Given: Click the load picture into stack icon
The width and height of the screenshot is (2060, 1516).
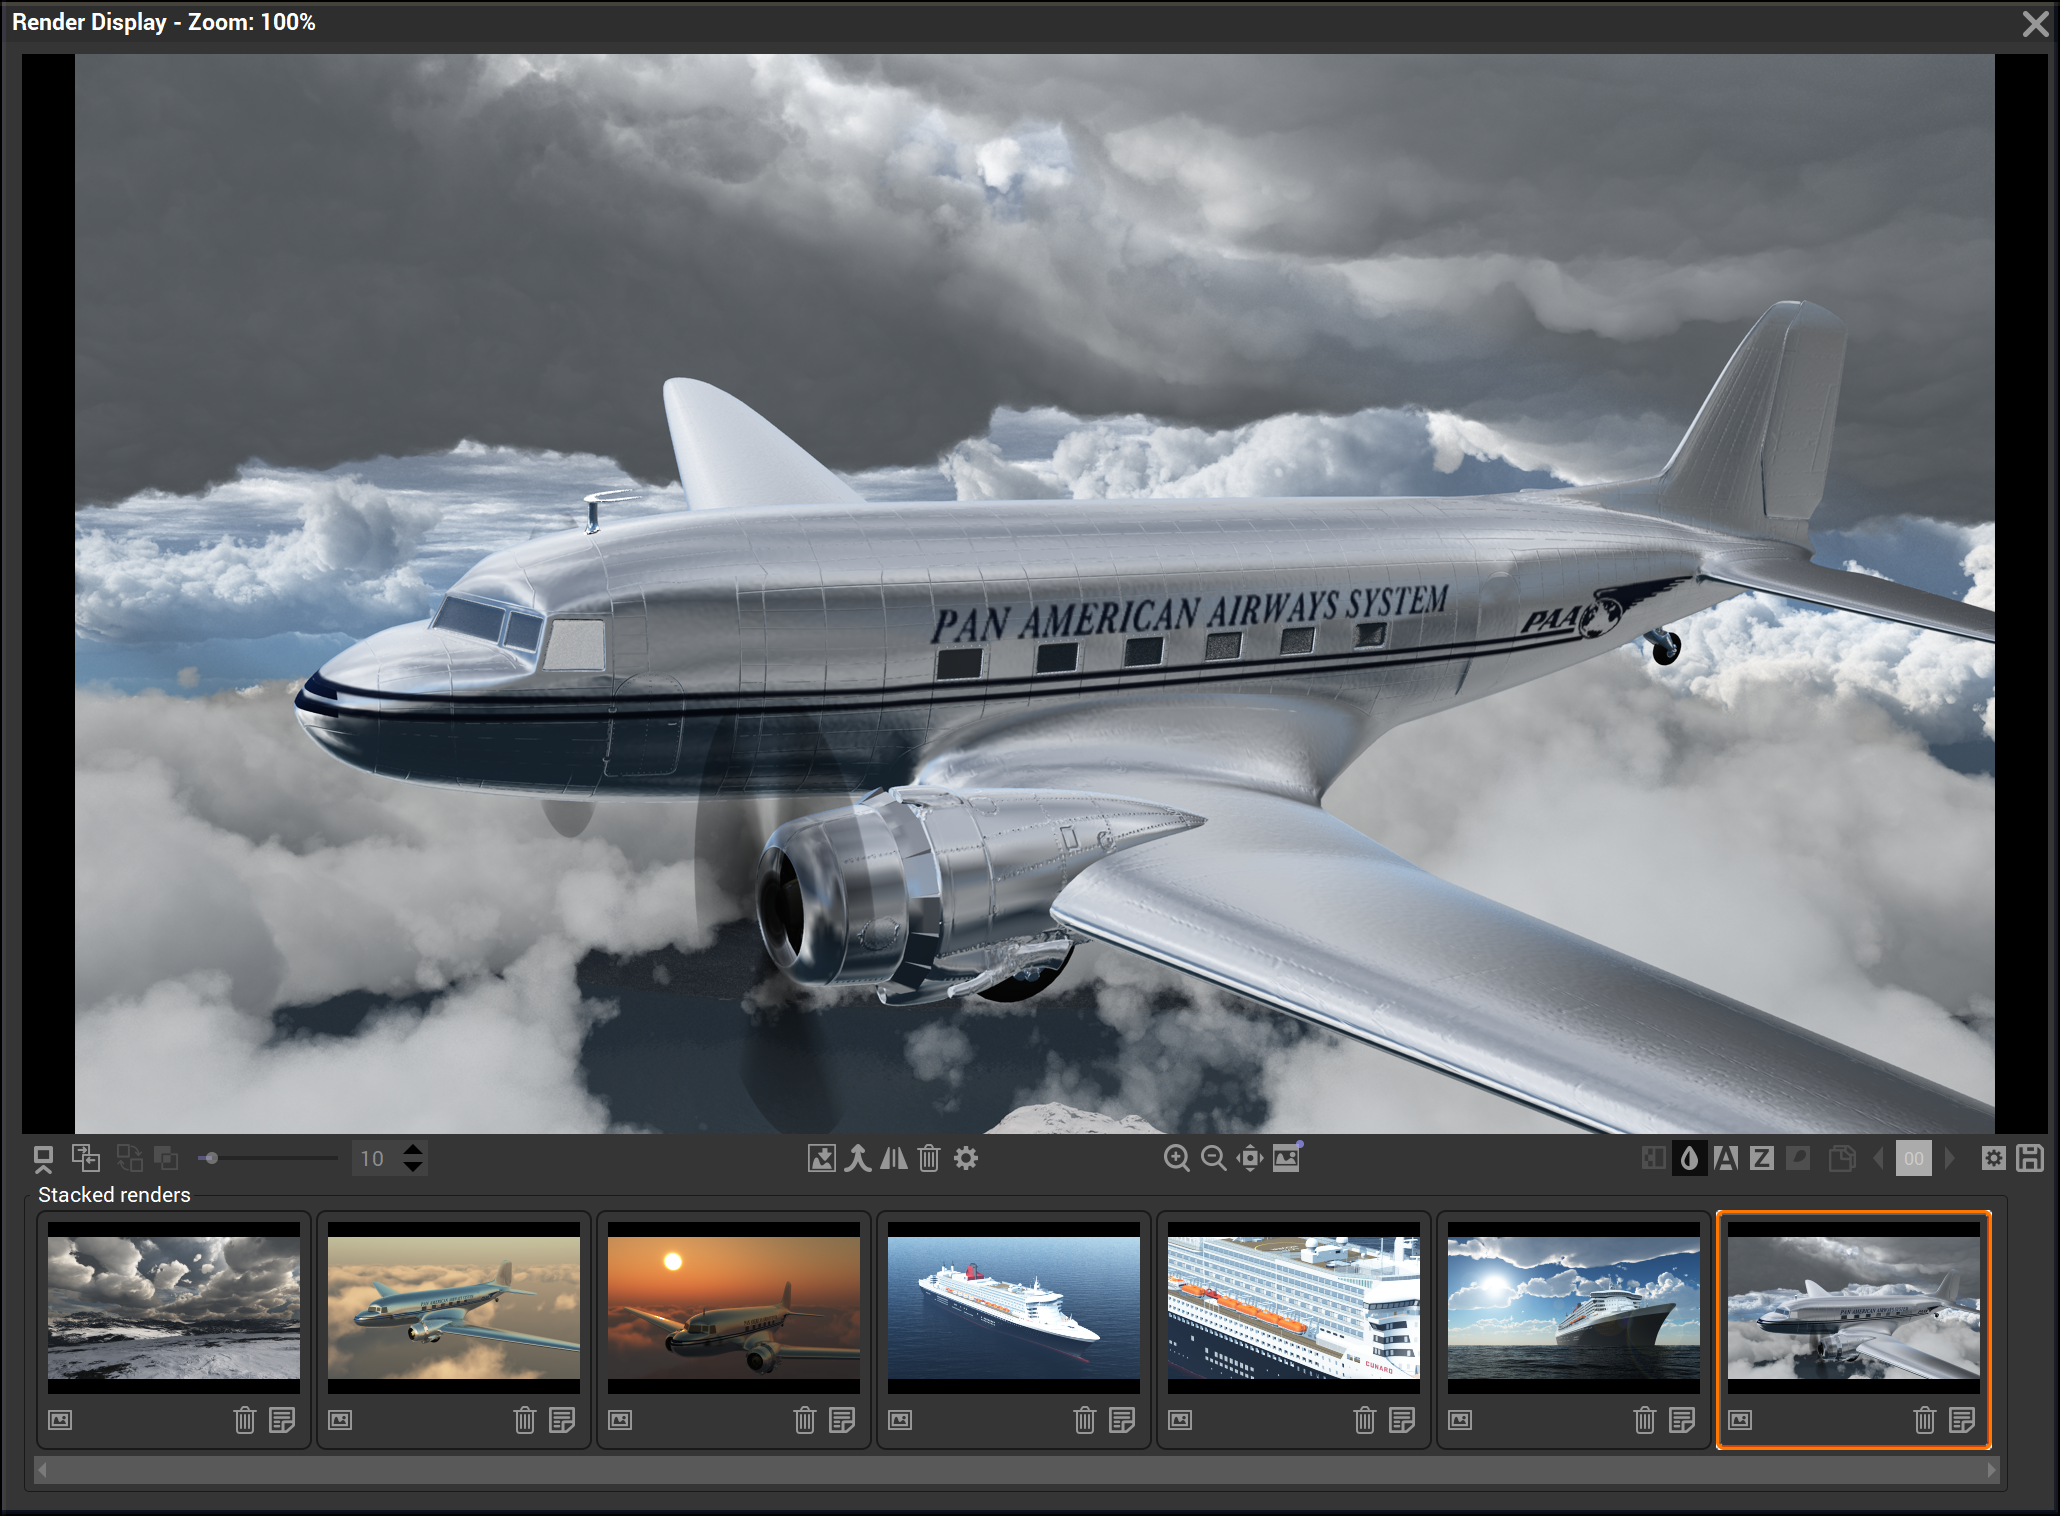Looking at the screenshot, I should pyautogui.click(x=821, y=1158).
